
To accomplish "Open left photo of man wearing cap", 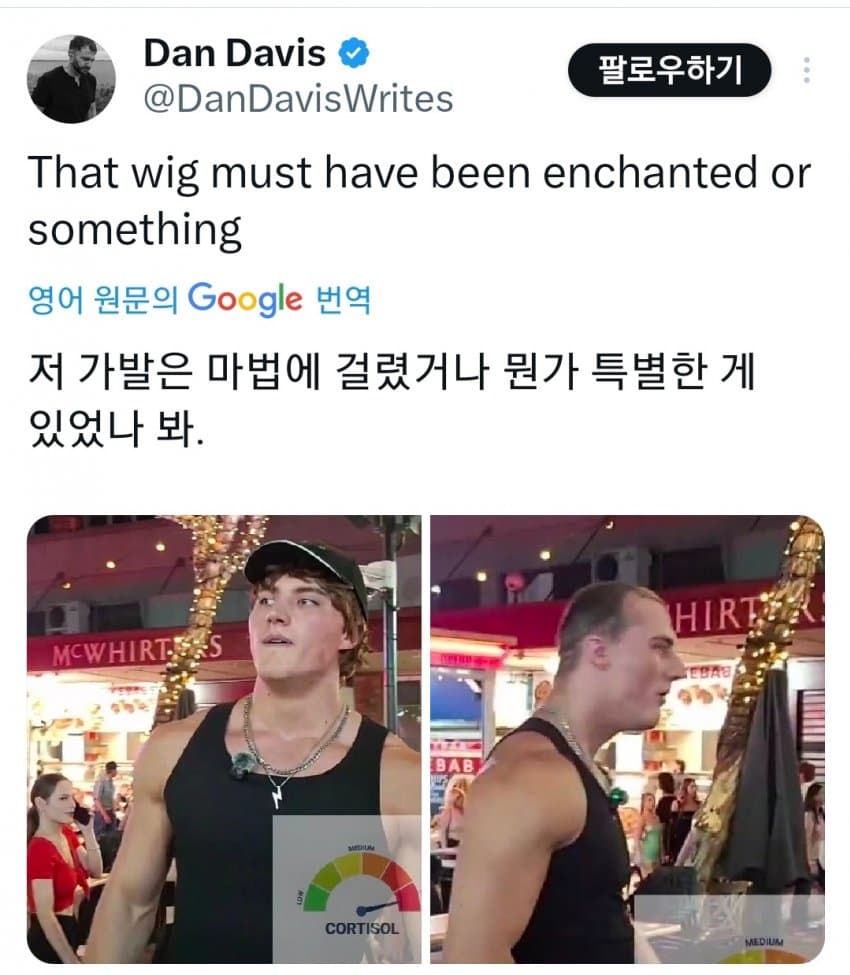I will tap(224, 739).
